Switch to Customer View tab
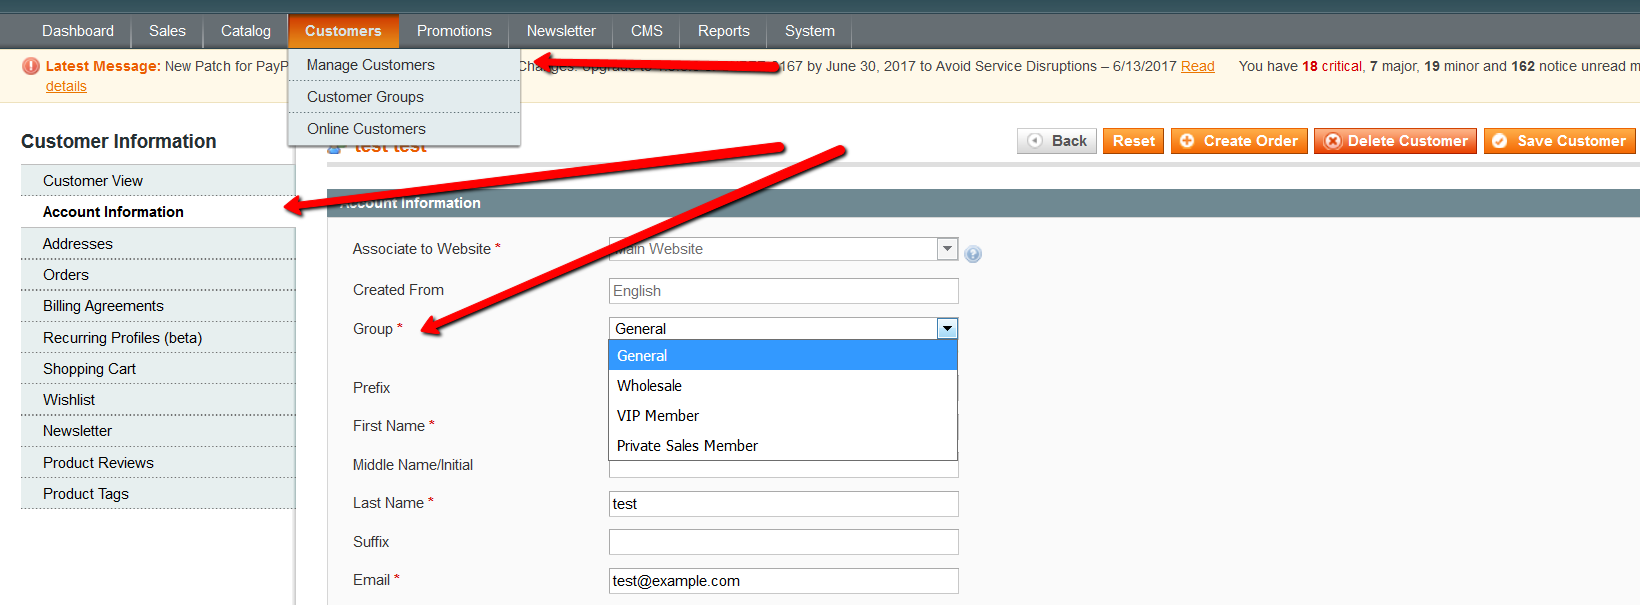The width and height of the screenshot is (1640, 605). pos(158,181)
